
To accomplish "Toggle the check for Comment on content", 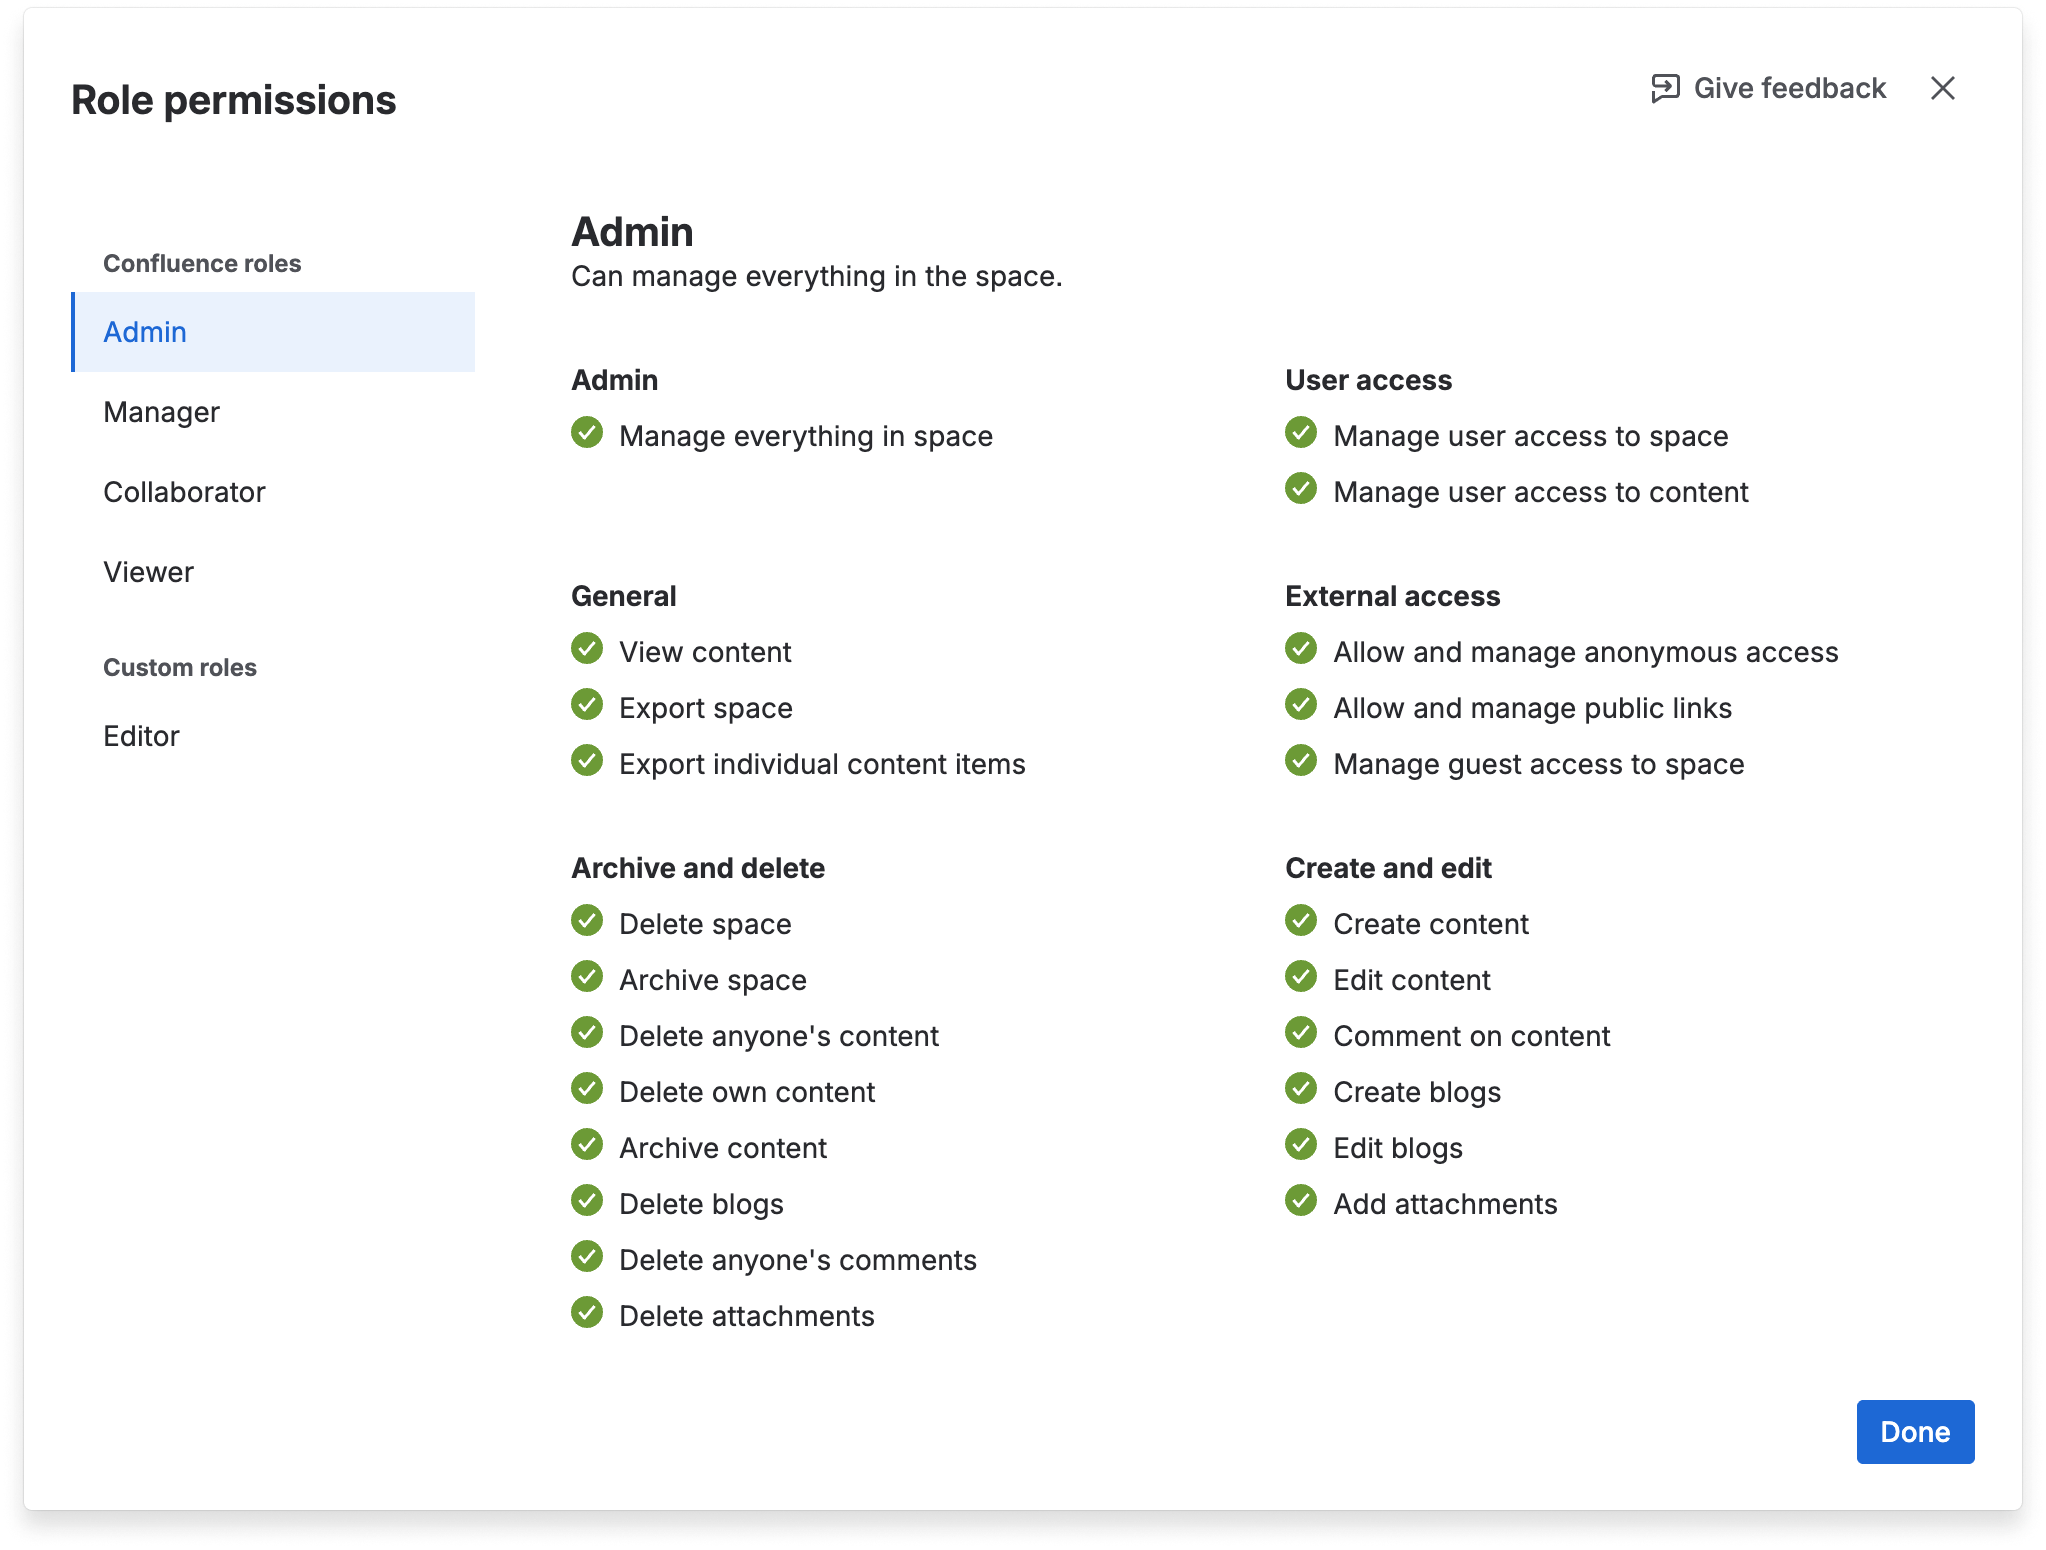I will (x=1301, y=1032).
